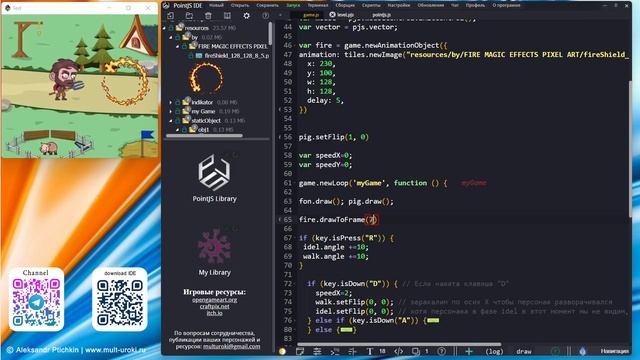640x360 pixels.
Task: Open the Настройки menu
Action: coord(399,5)
